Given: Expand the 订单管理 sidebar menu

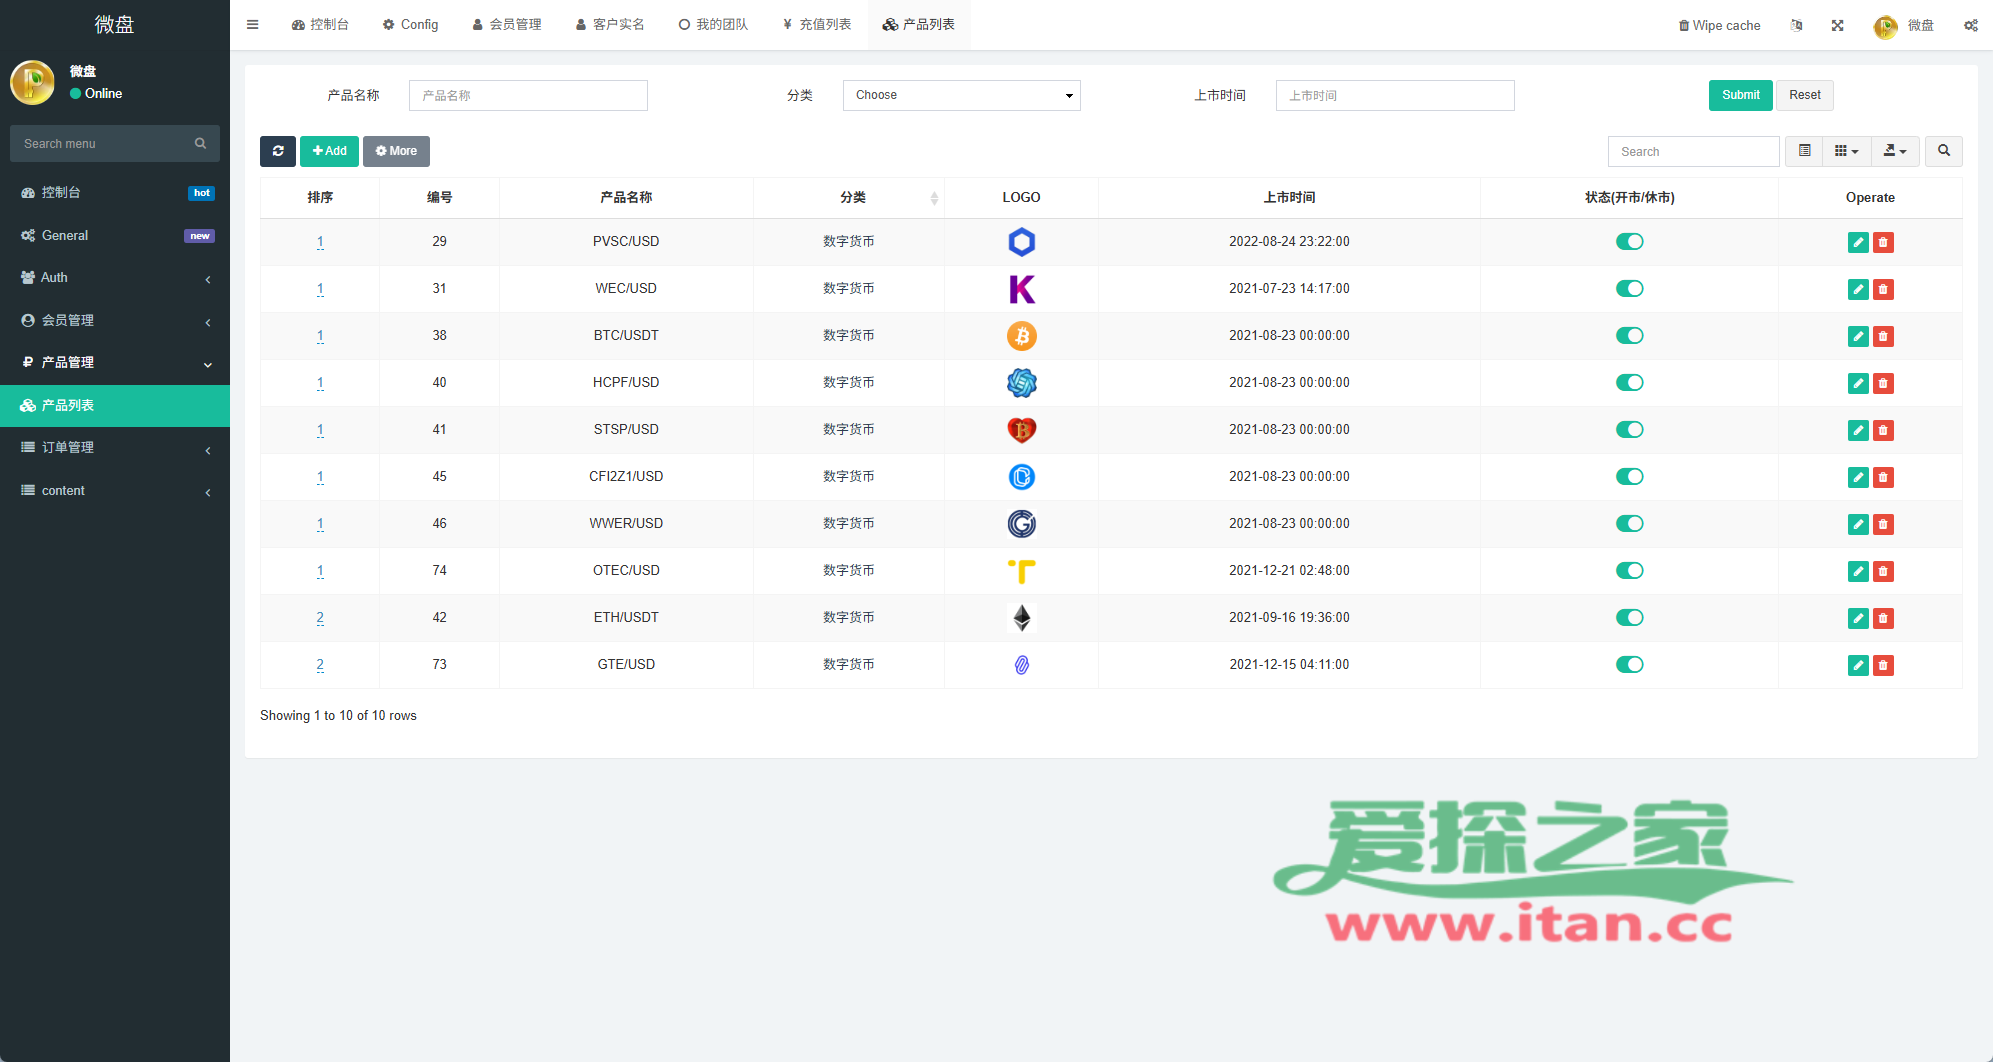Looking at the screenshot, I should click(x=115, y=448).
